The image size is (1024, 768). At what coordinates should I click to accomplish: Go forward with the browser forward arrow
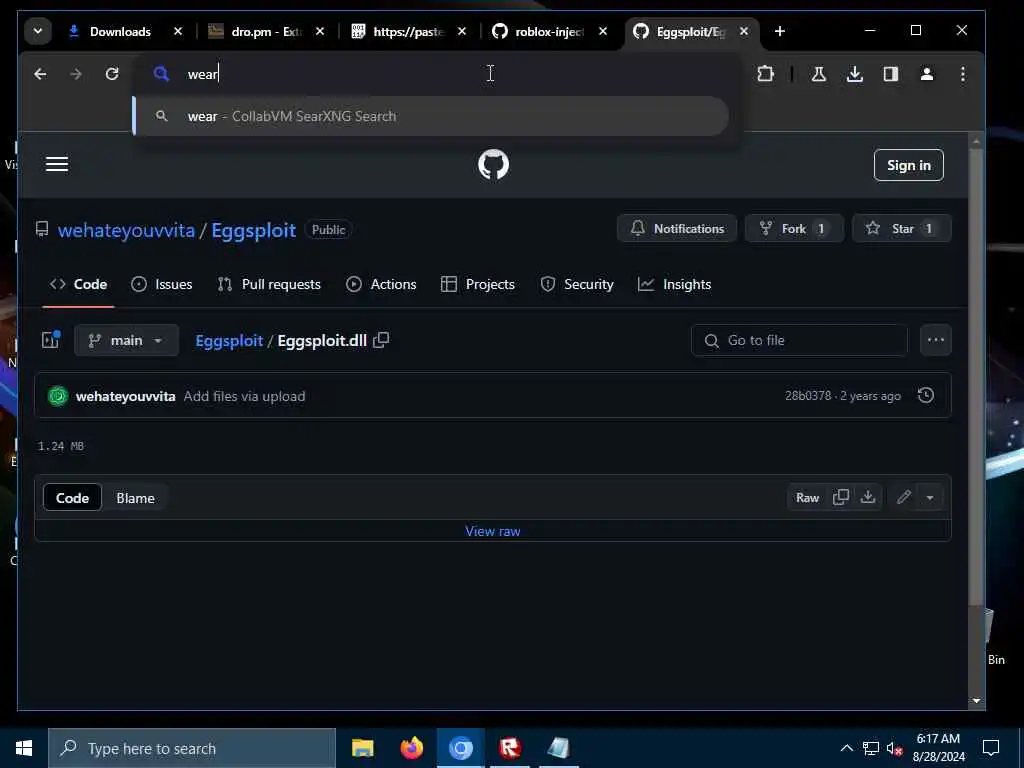tap(76, 74)
